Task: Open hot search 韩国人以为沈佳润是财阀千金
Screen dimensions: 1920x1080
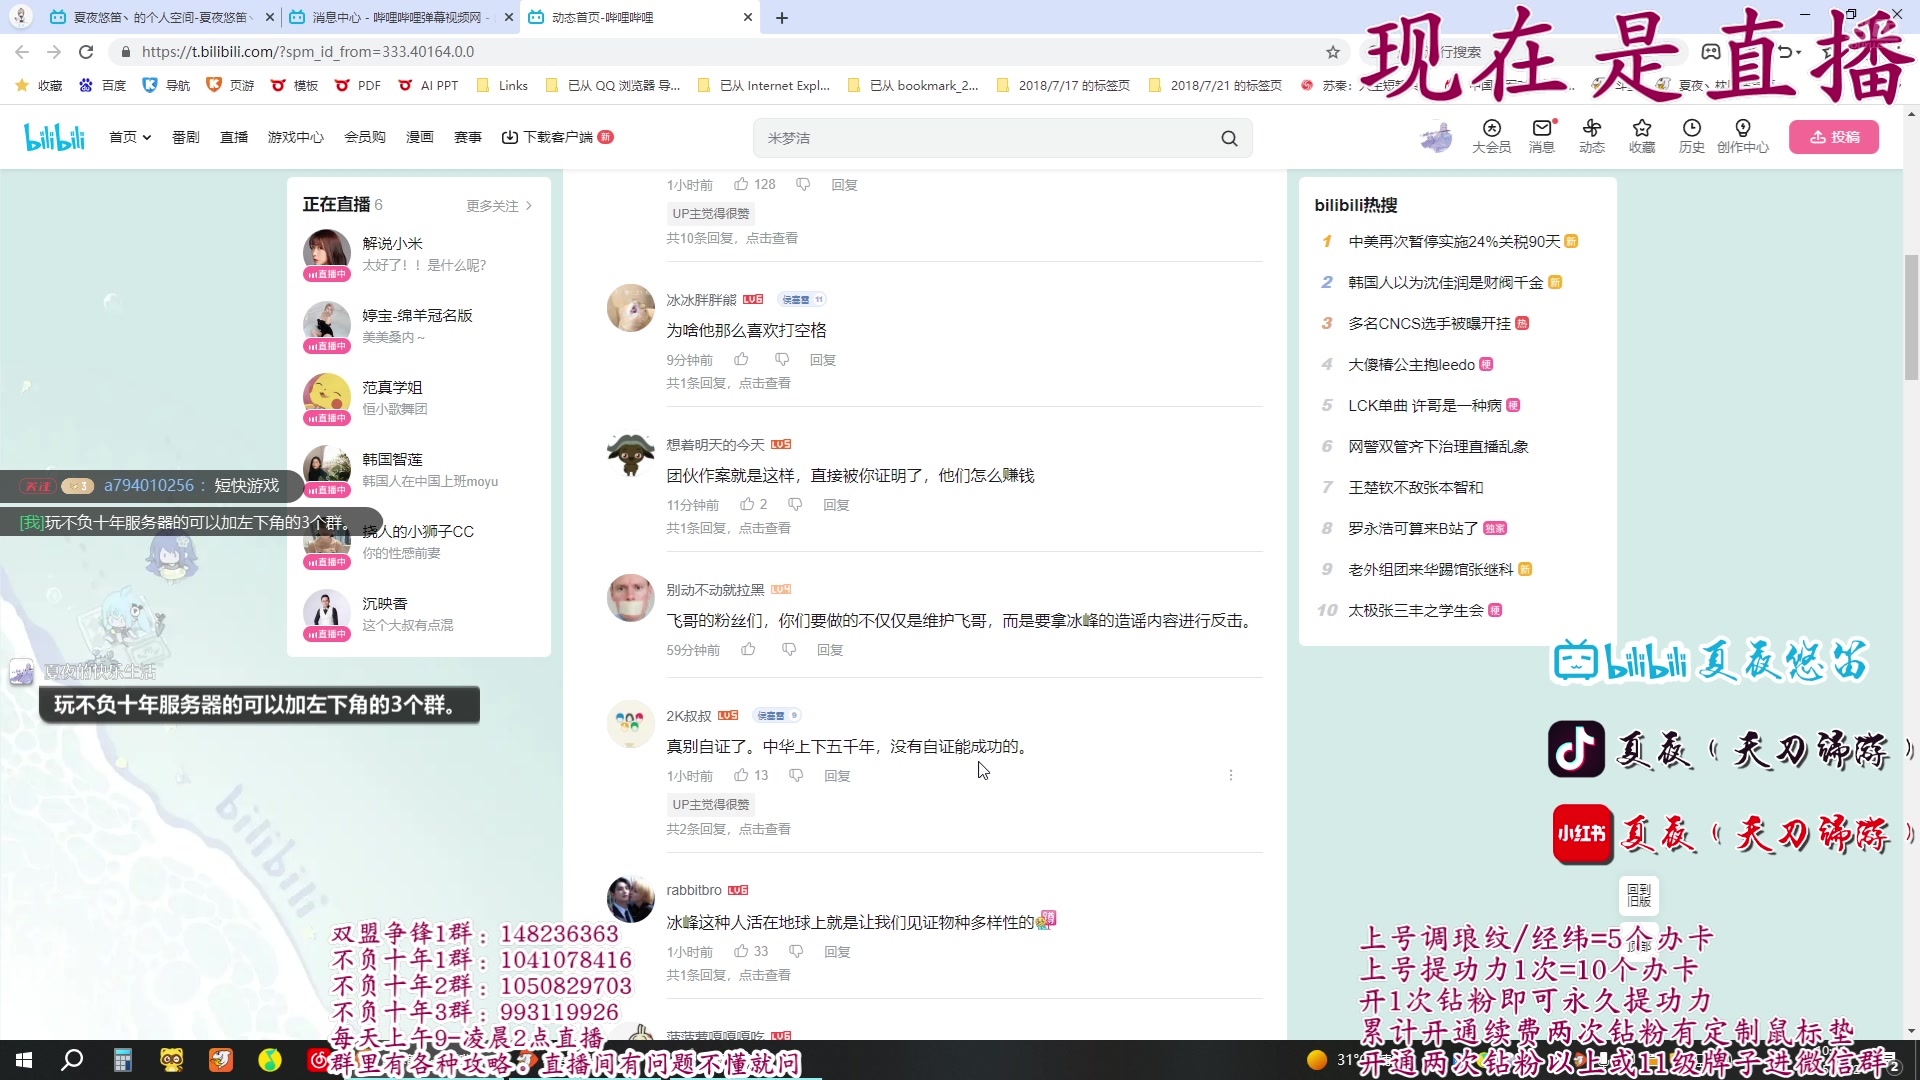Action: (1446, 282)
